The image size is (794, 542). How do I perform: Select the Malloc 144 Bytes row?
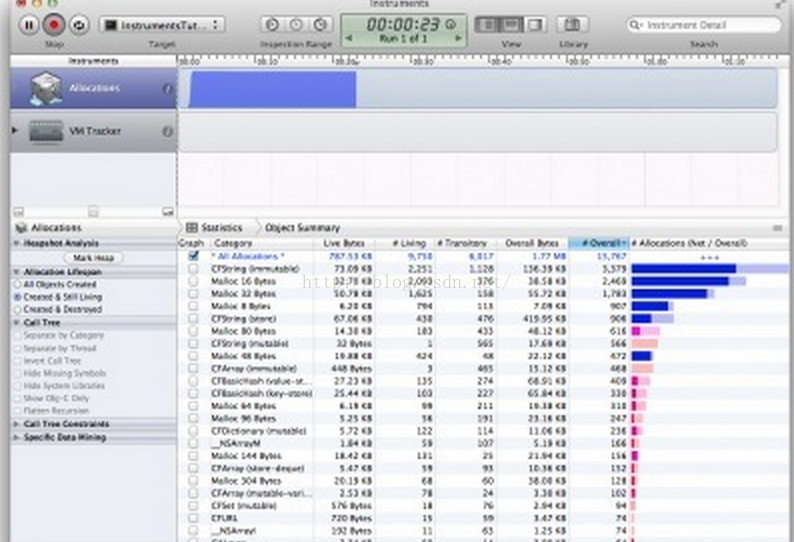pyautogui.click(x=483, y=456)
